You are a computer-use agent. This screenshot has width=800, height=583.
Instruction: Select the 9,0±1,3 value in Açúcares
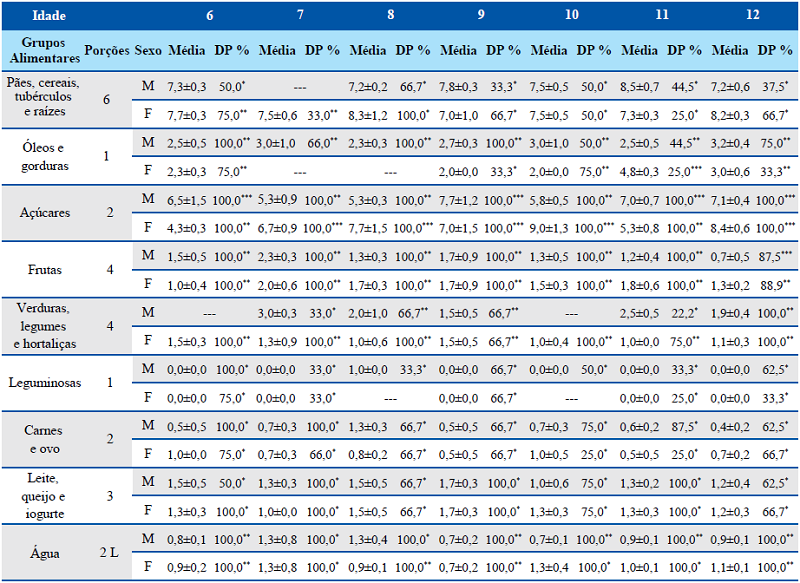[549, 227]
